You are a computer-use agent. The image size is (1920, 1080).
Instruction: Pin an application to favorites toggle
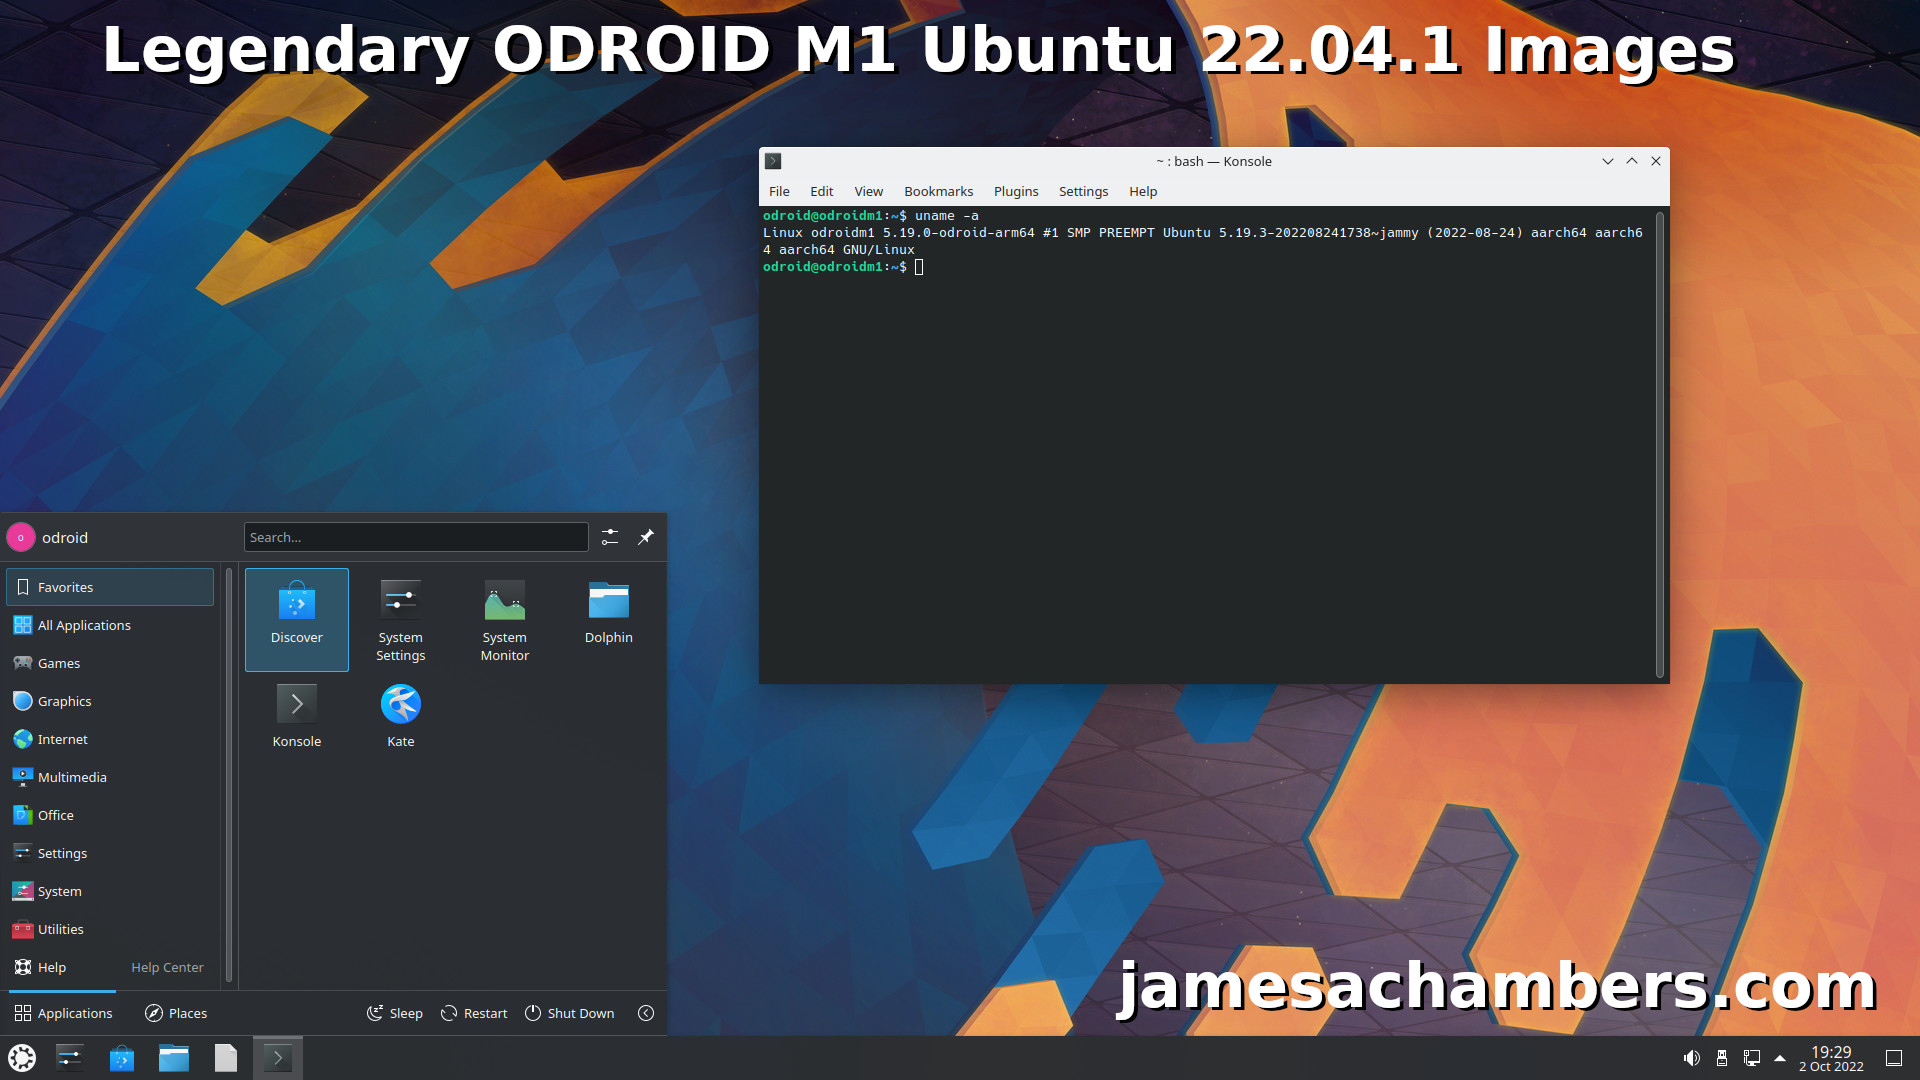[x=646, y=537]
